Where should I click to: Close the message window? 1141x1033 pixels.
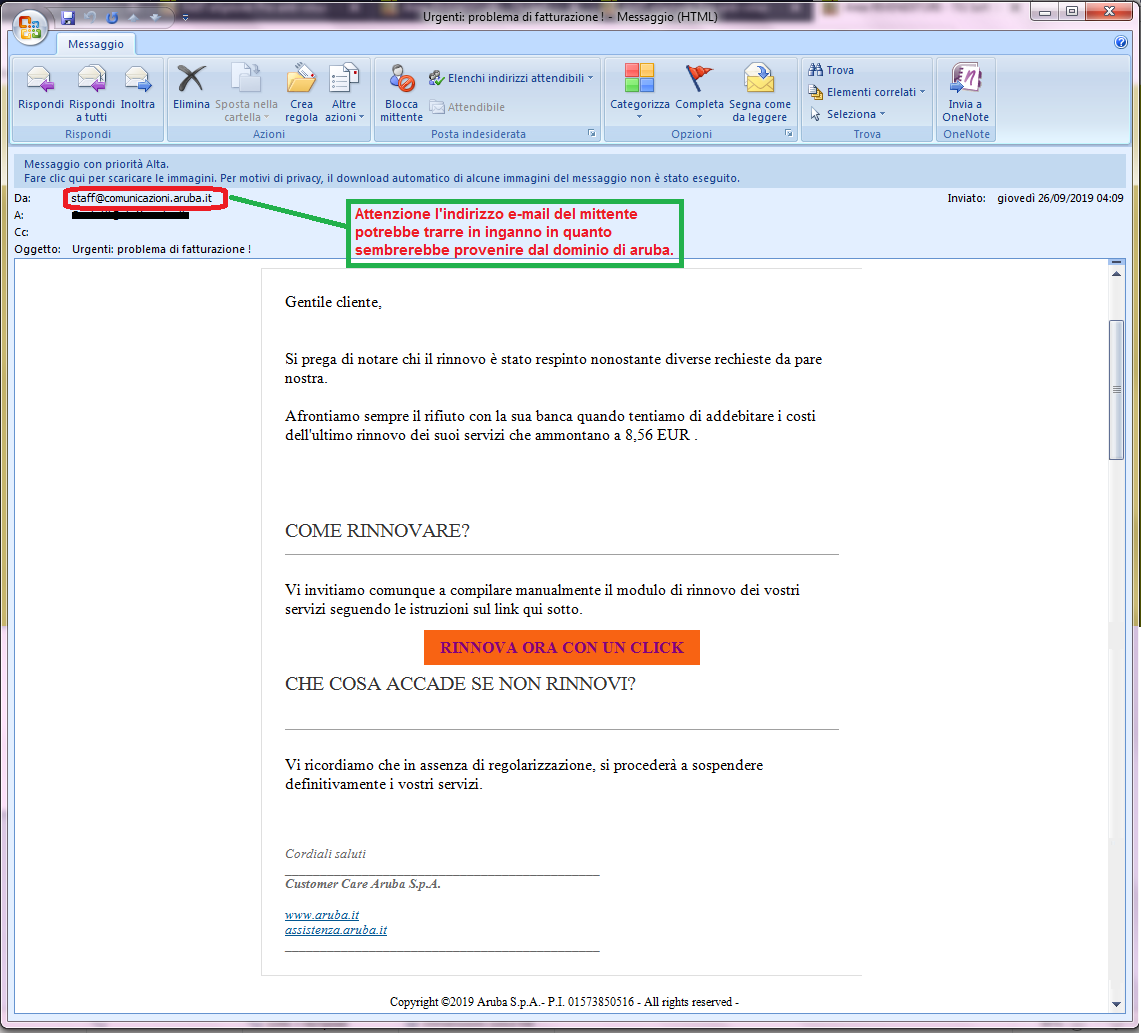tap(1110, 12)
